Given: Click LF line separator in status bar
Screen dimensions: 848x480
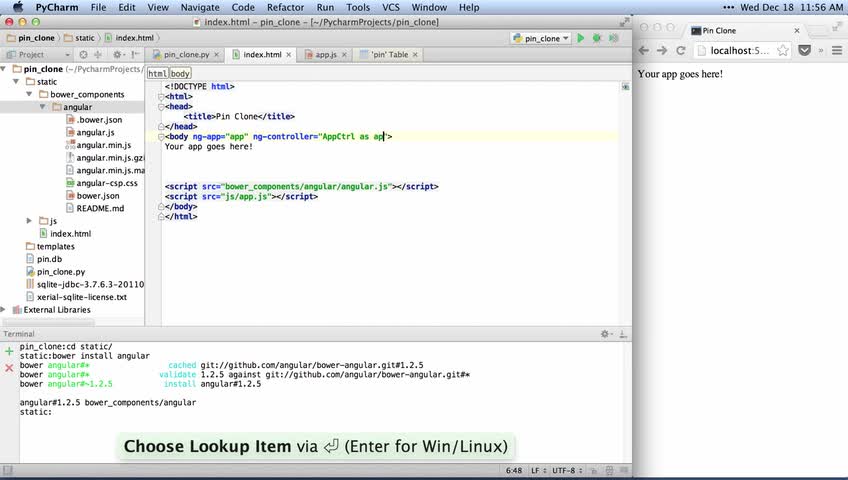Looking at the screenshot, I should pos(538,470).
